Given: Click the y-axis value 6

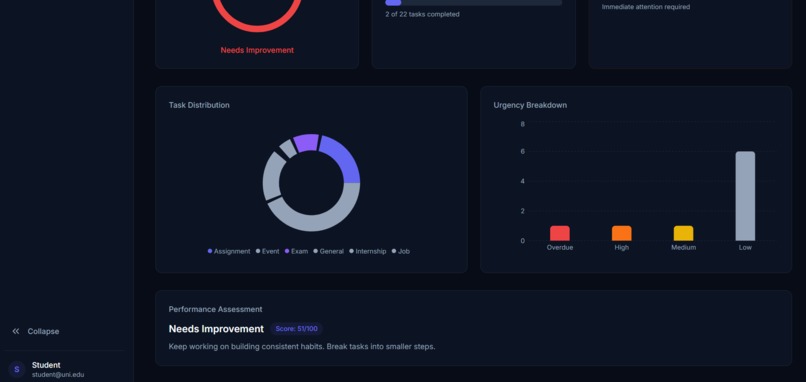Looking at the screenshot, I should 522,151.
